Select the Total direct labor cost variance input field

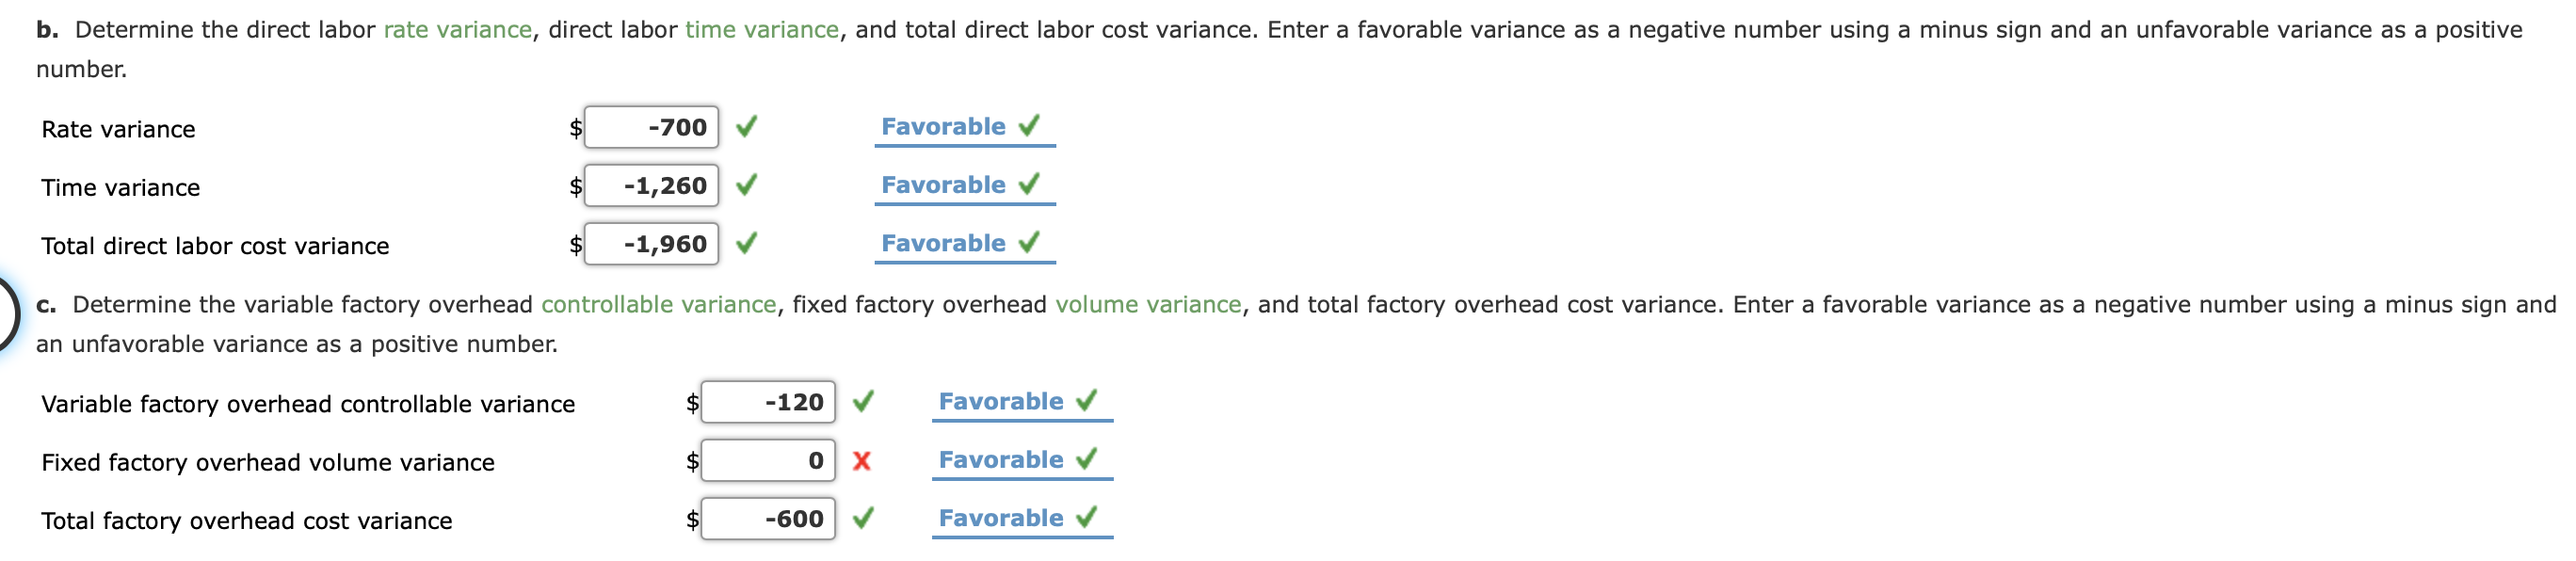tap(650, 243)
